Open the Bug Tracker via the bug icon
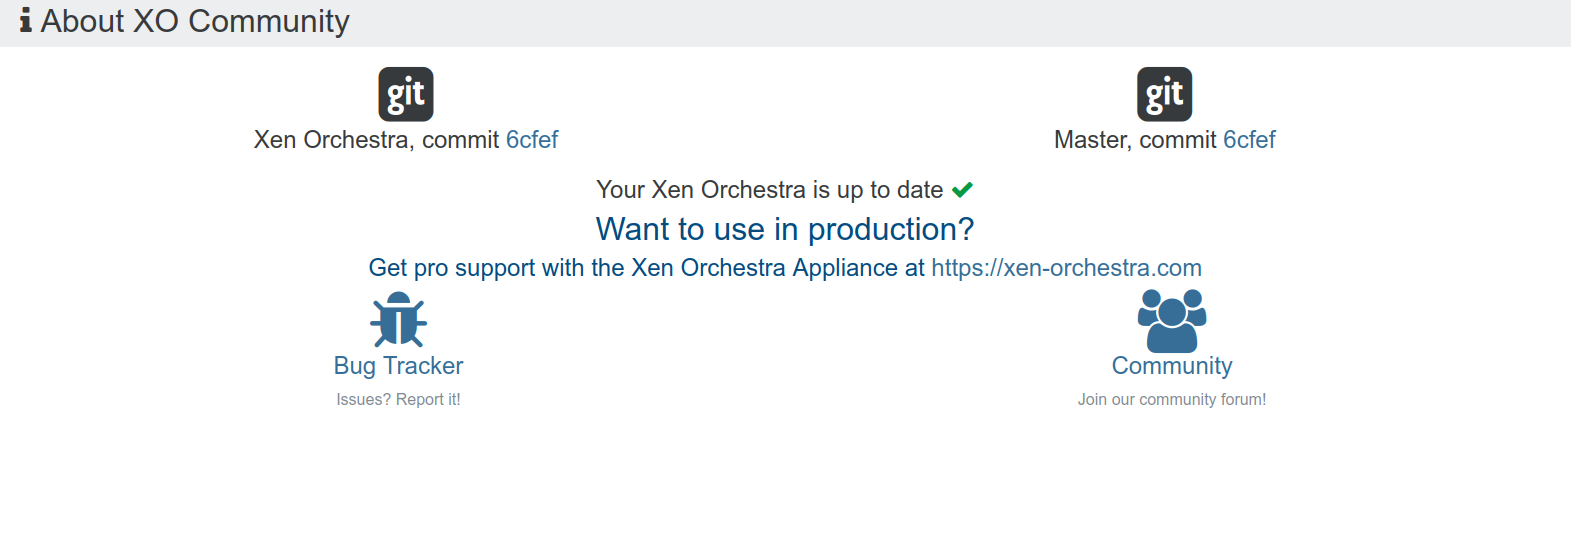 [x=398, y=320]
